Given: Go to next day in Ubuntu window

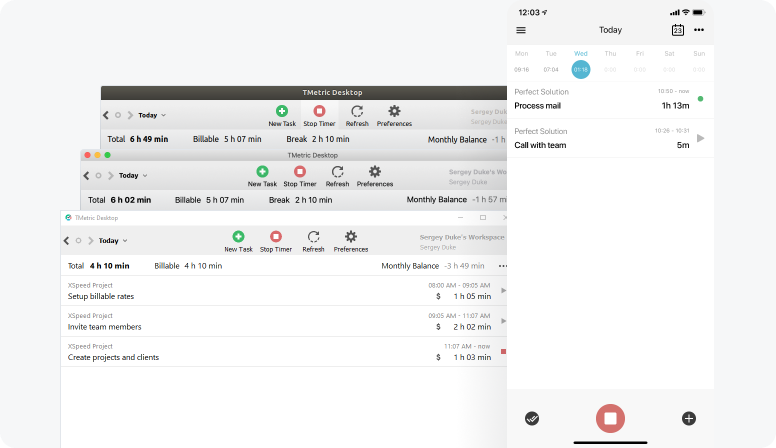Looking at the screenshot, I should (x=130, y=115).
